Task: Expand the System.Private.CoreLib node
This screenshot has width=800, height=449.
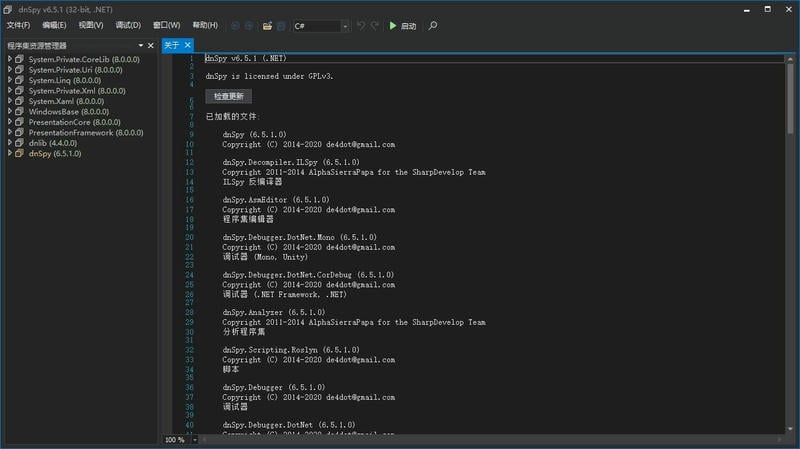Action: click(x=10, y=59)
